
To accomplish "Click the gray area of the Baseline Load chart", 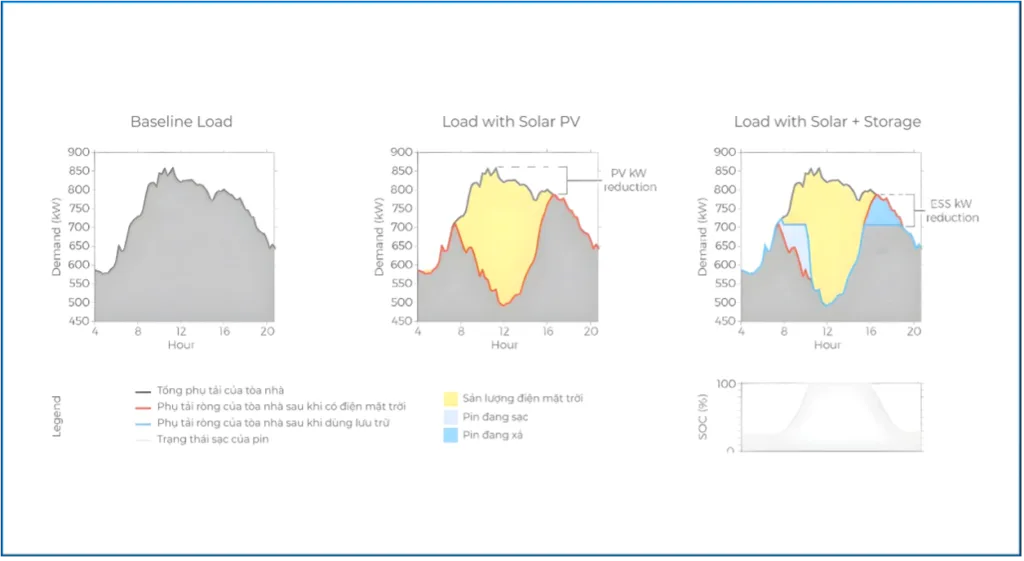I will click(180, 270).
